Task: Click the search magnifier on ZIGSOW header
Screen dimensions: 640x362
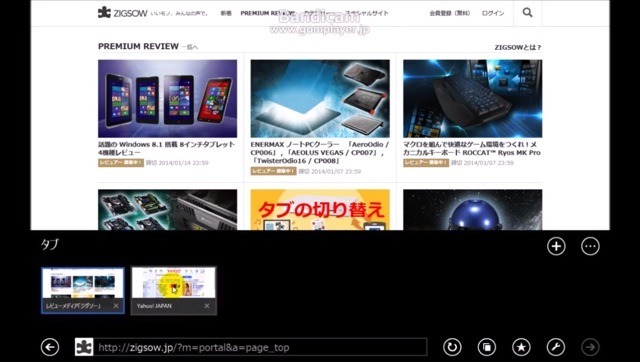Action: coord(527,13)
